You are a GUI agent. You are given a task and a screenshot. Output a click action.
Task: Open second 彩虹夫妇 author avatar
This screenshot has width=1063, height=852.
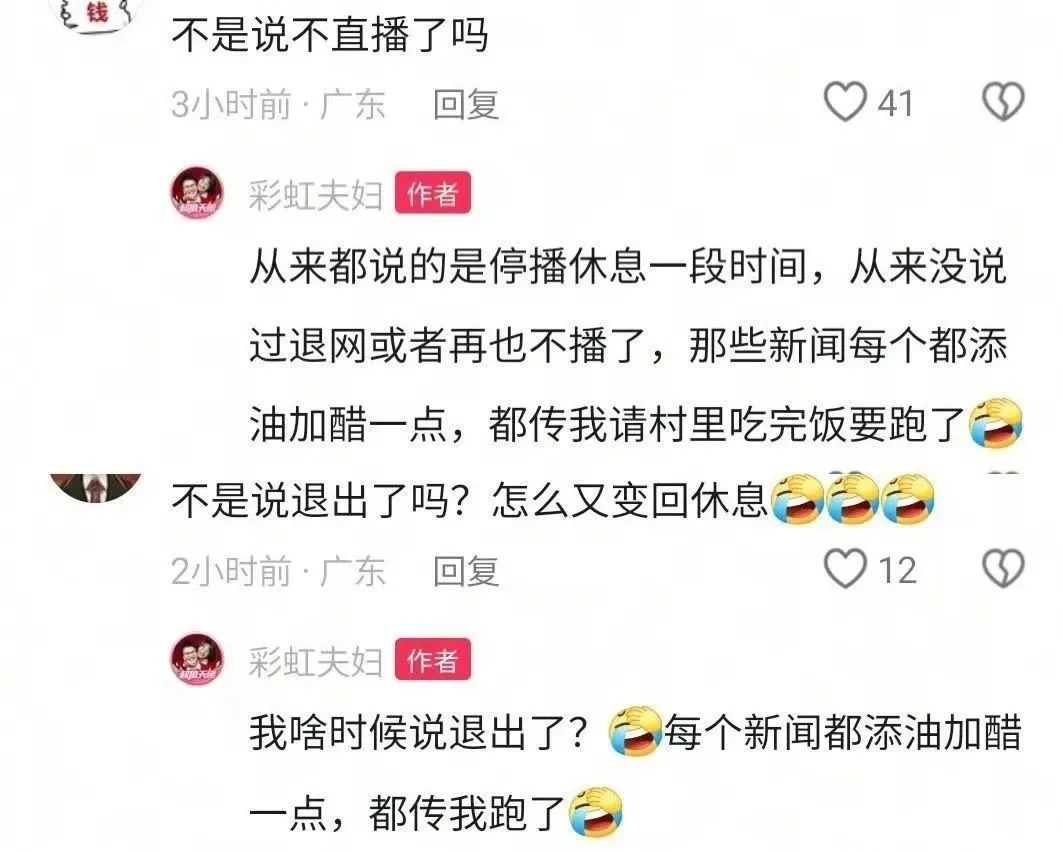click(x=197, y=660)
